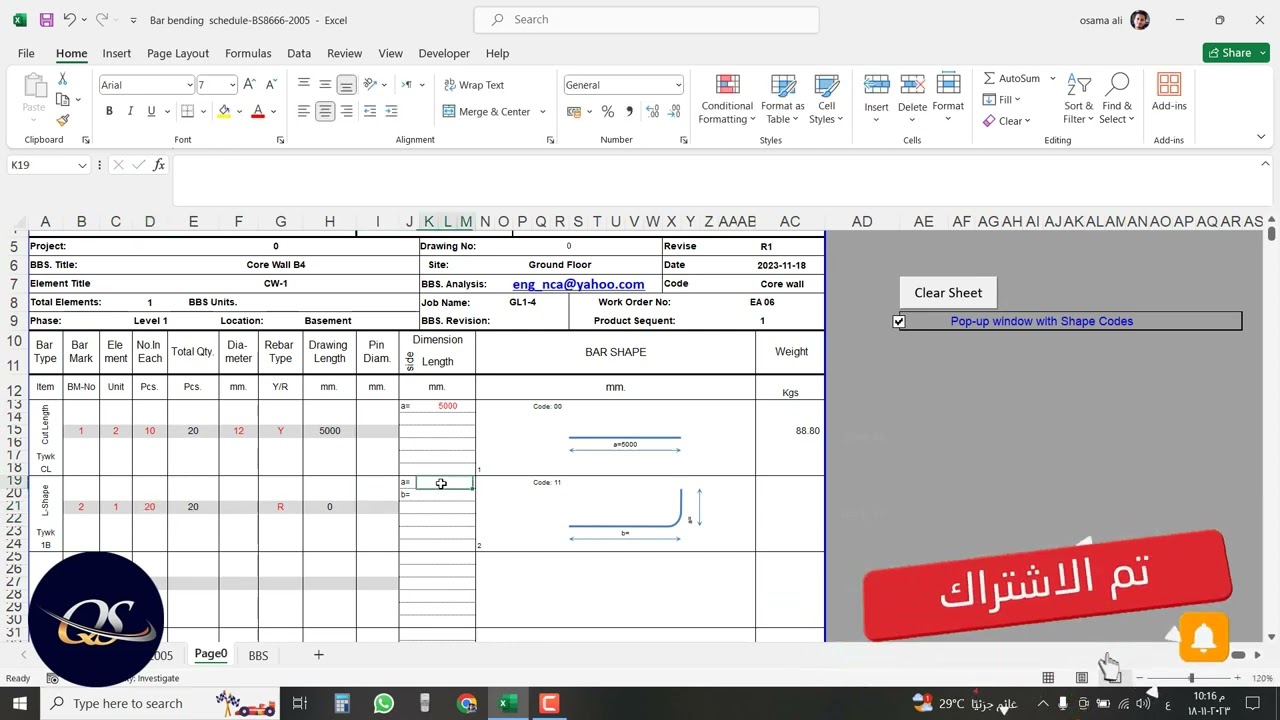Open the File menu
Screen dimensions: 1280x720
pos(26,53)
